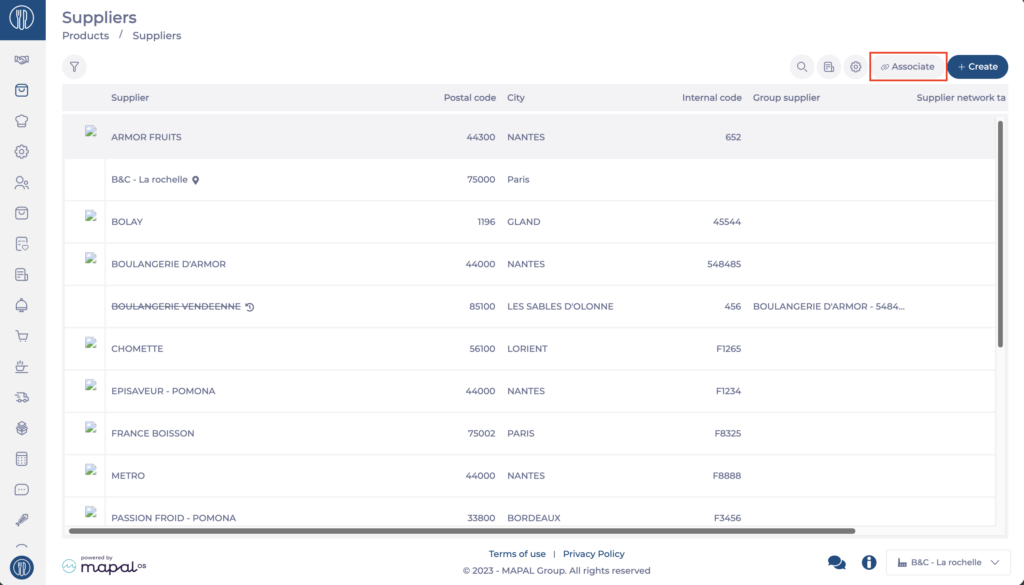Screen dimensions: 1024x585
Task: Open the users sidebar icon
Action: point(22,183)
